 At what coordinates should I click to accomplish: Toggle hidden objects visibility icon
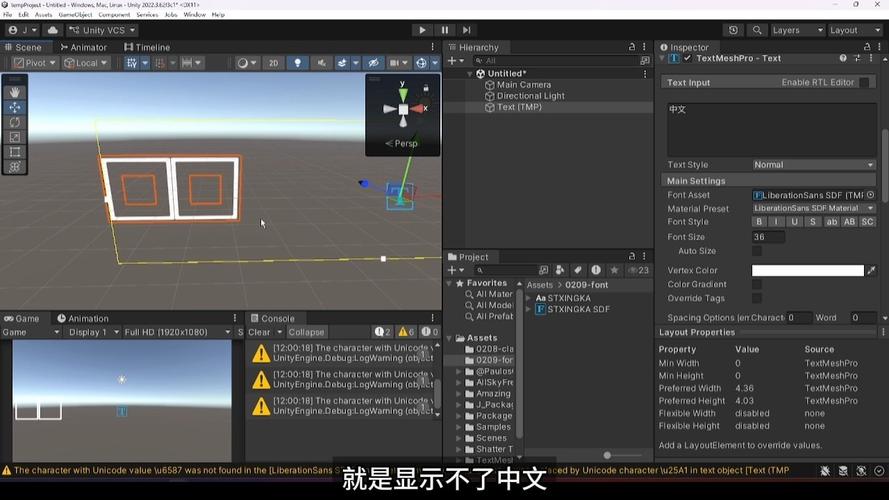tap(373, 63)
